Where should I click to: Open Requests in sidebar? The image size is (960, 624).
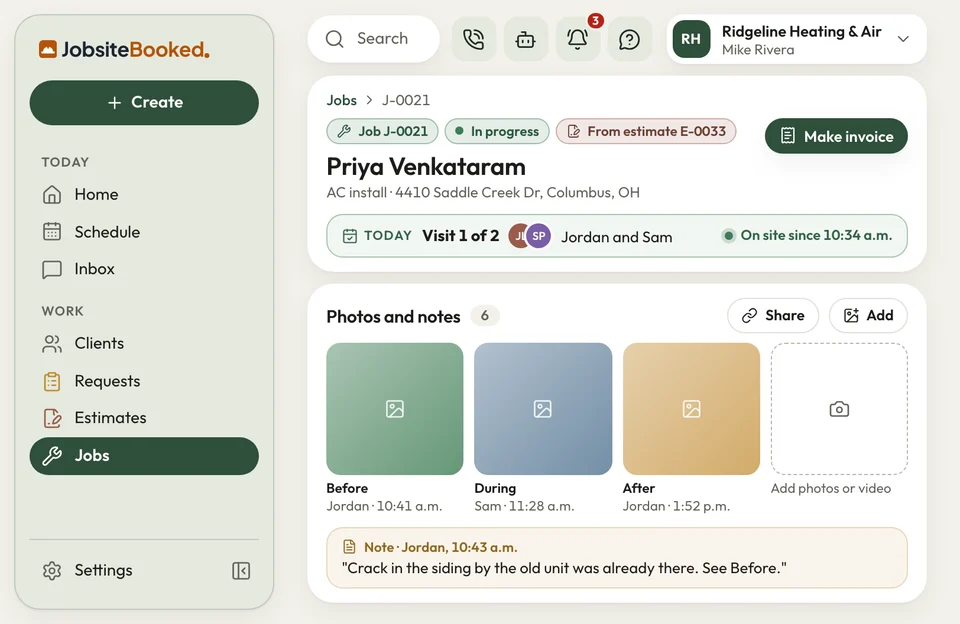pyautogui.click(x=144, y=381)
